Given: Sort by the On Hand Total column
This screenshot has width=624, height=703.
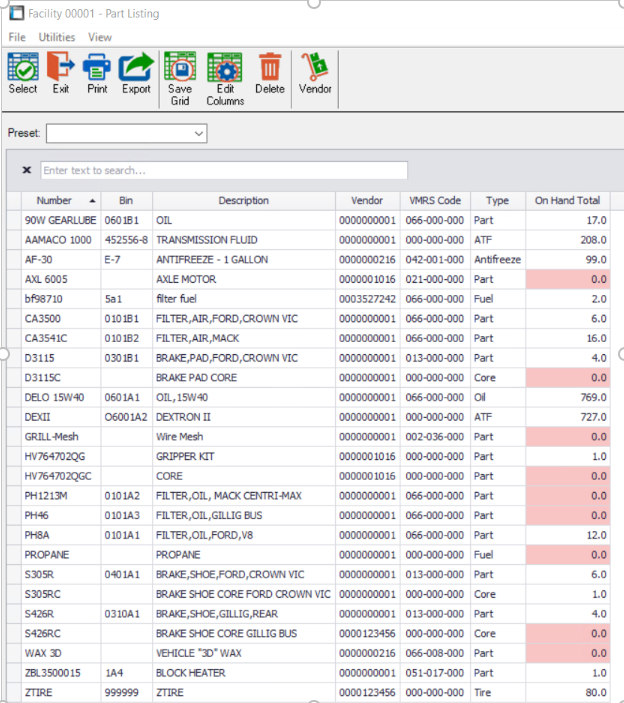Looking at the screenshot, I should tap(567, 200).
